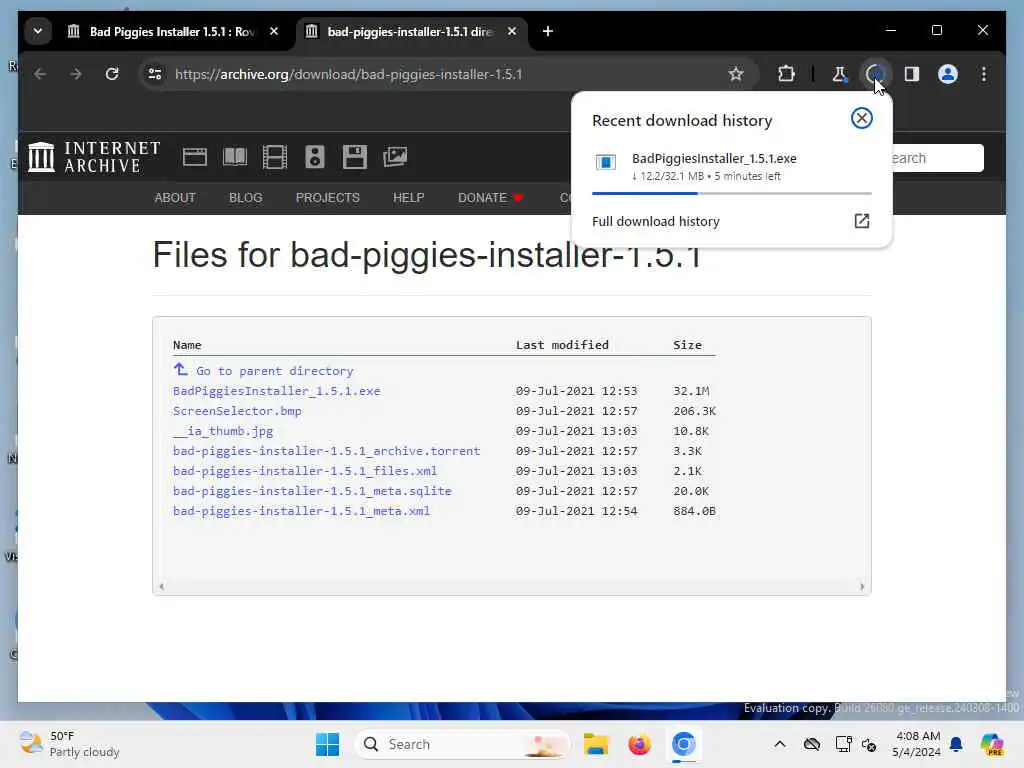The width and height of the screenshot is (1024, 768).
Task: Expand the hidden system tray icons
Action: pos(780,744)
